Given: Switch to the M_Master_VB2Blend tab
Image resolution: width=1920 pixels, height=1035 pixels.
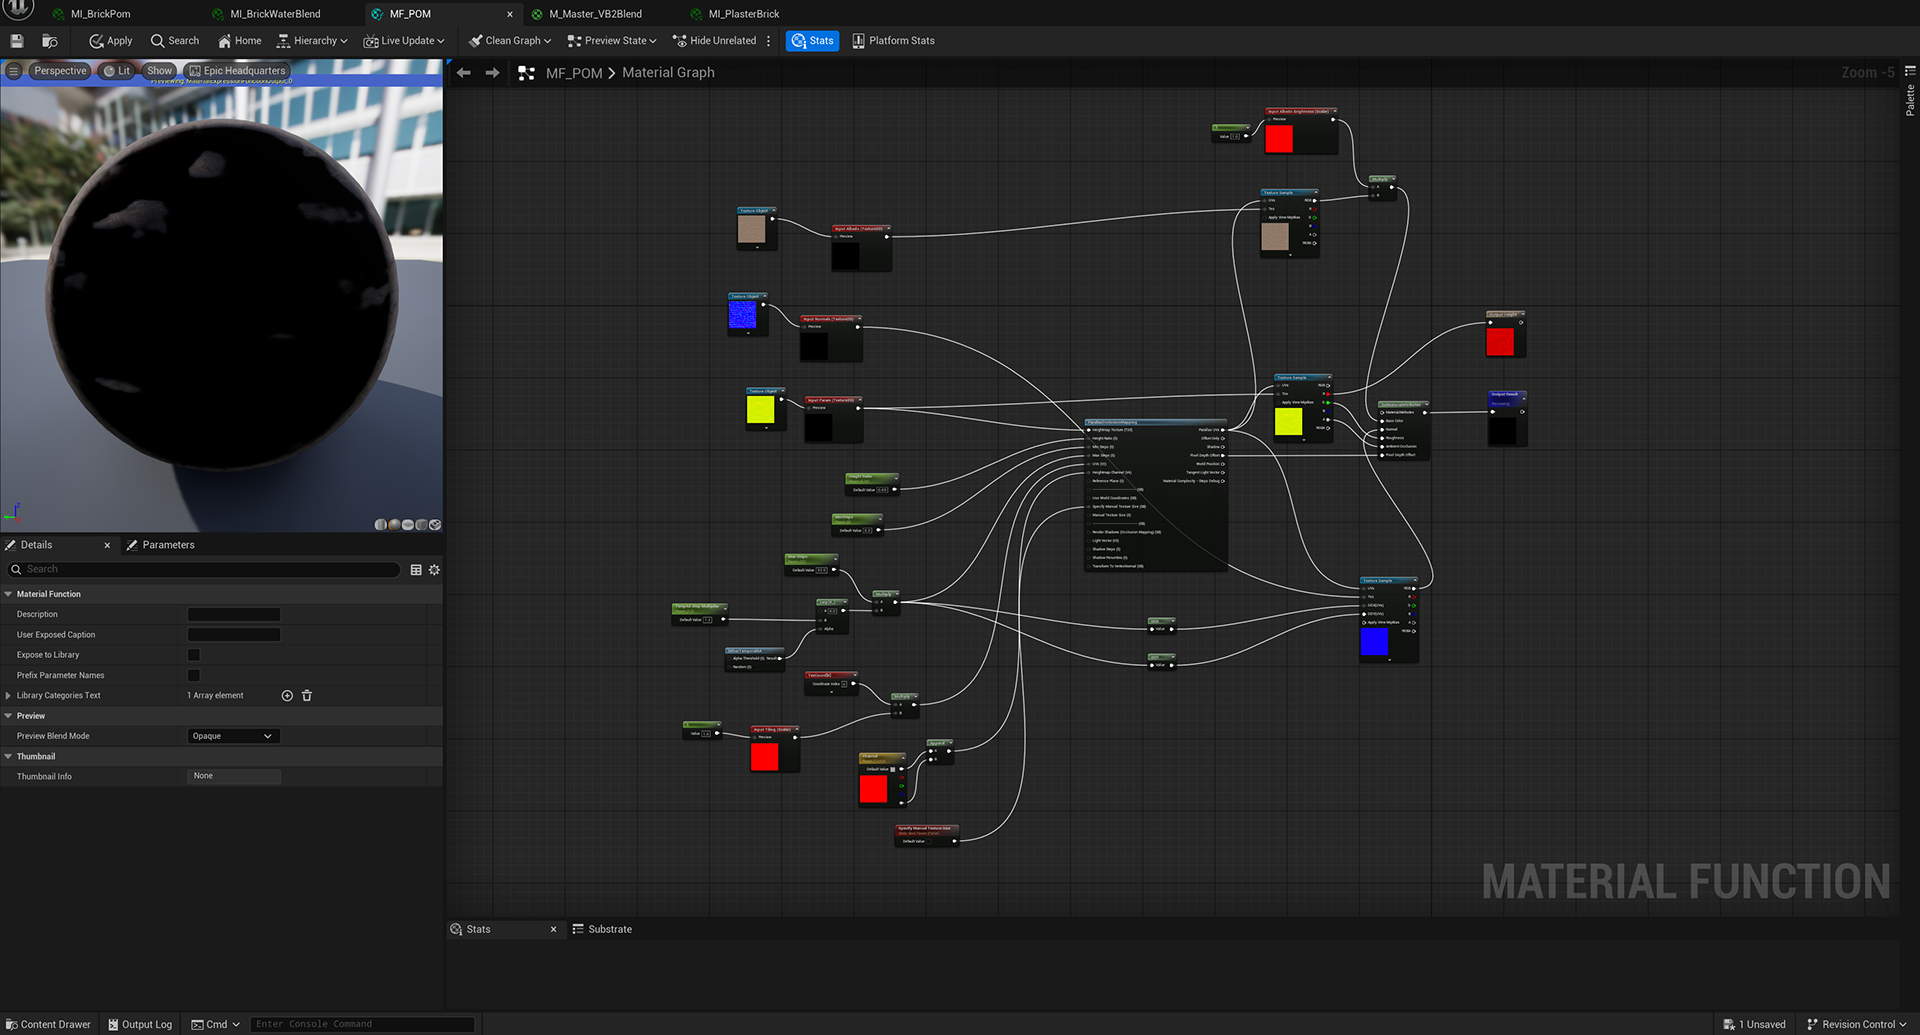Looking at the screenshot, I should [595, 14].
